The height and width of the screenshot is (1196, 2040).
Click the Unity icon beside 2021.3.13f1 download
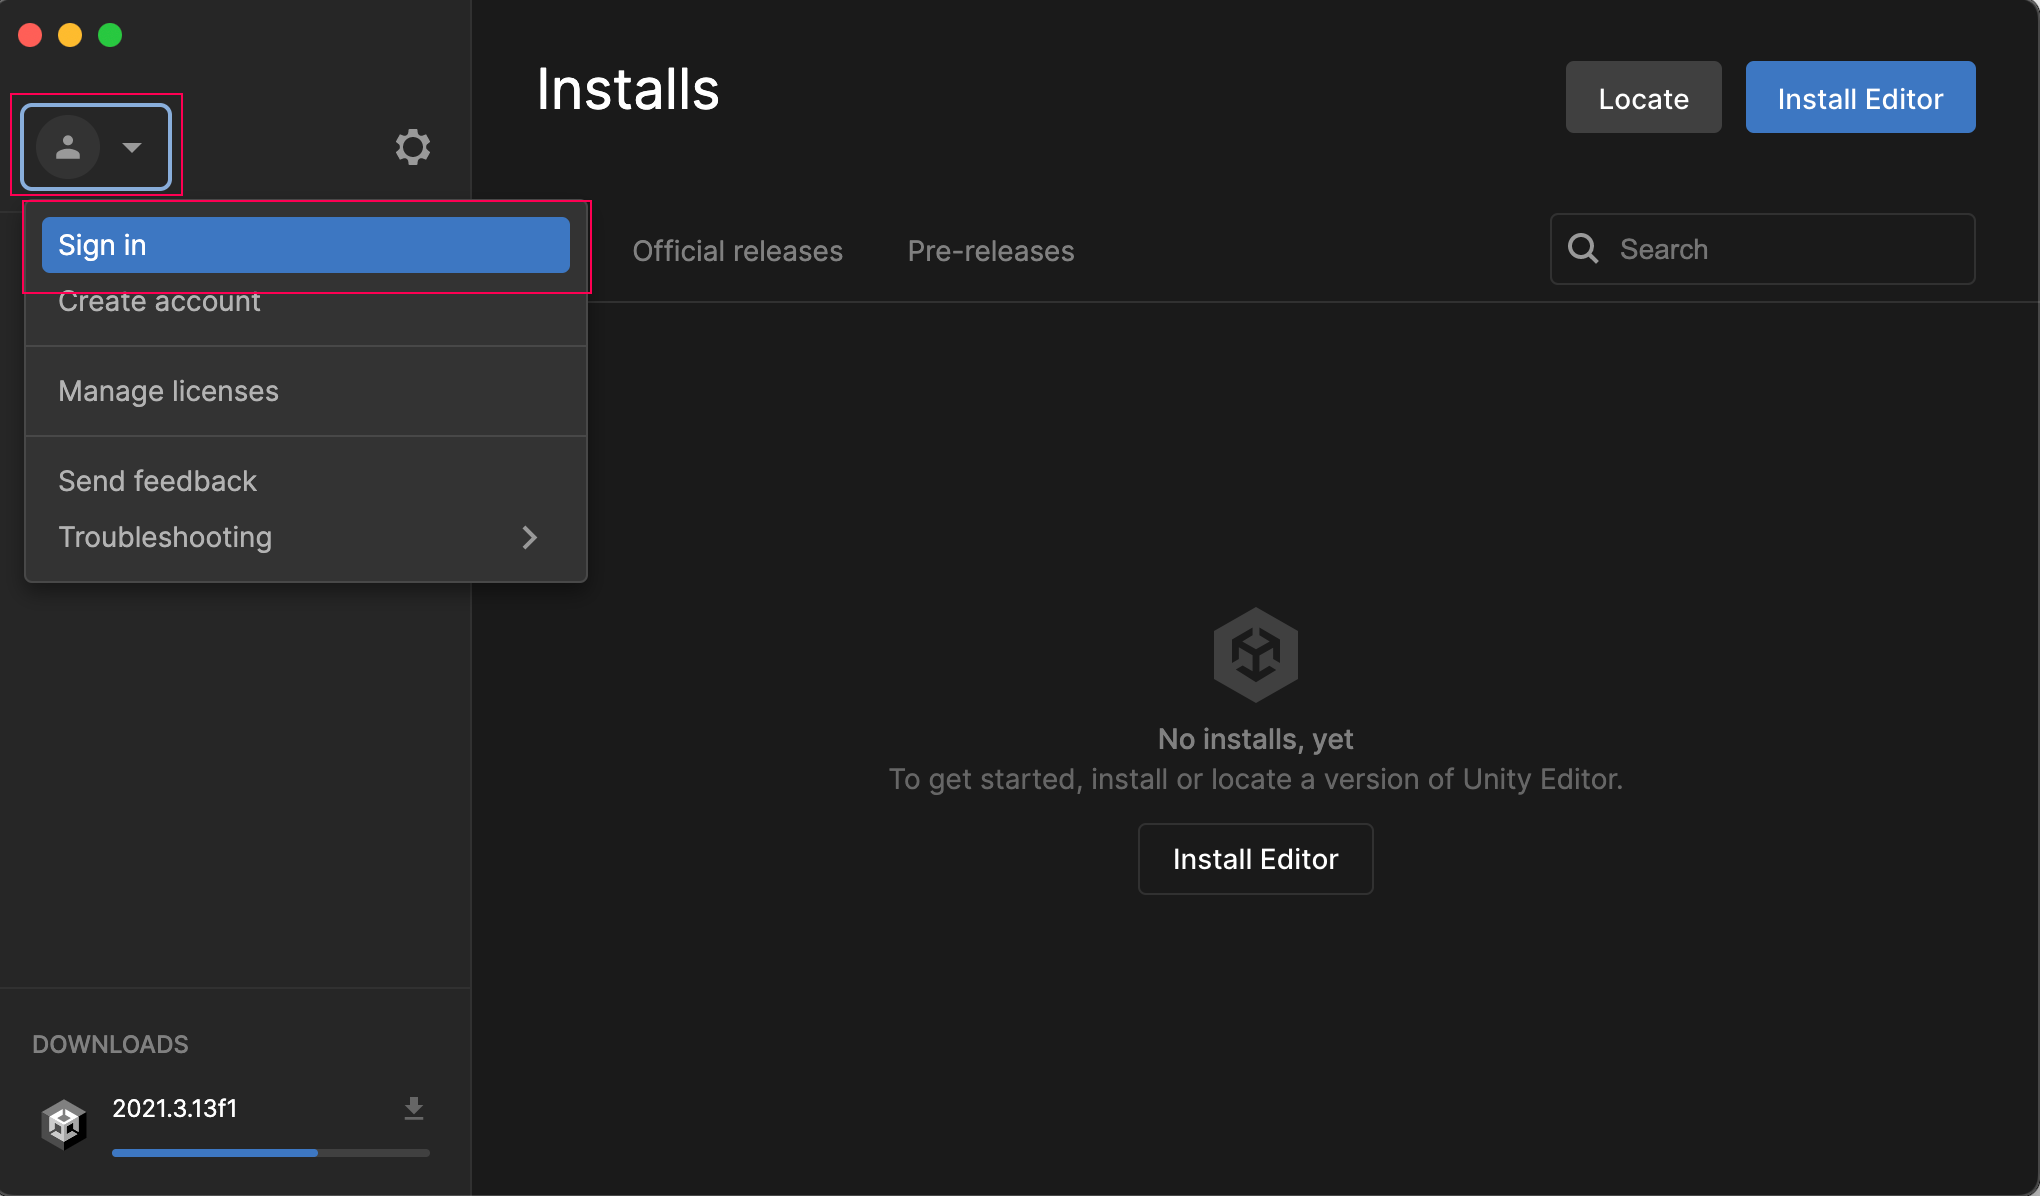coord(64,1124)
